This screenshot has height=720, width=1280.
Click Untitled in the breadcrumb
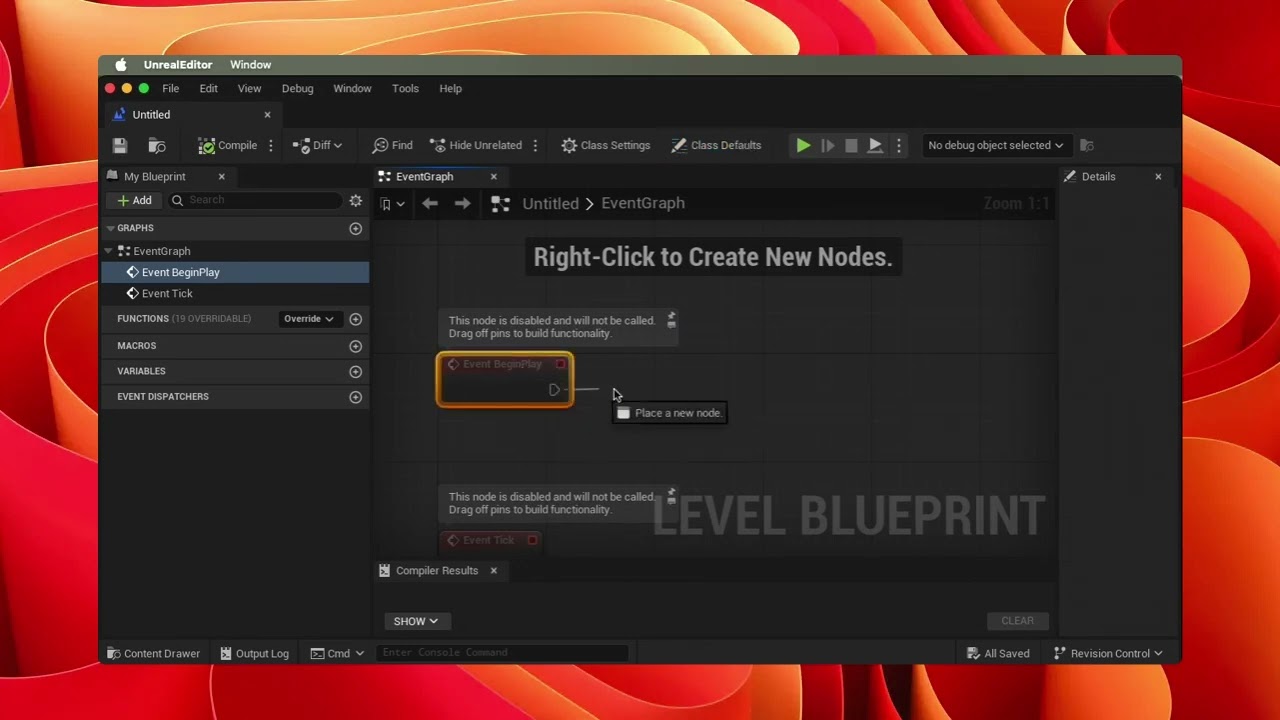point(550,204)
